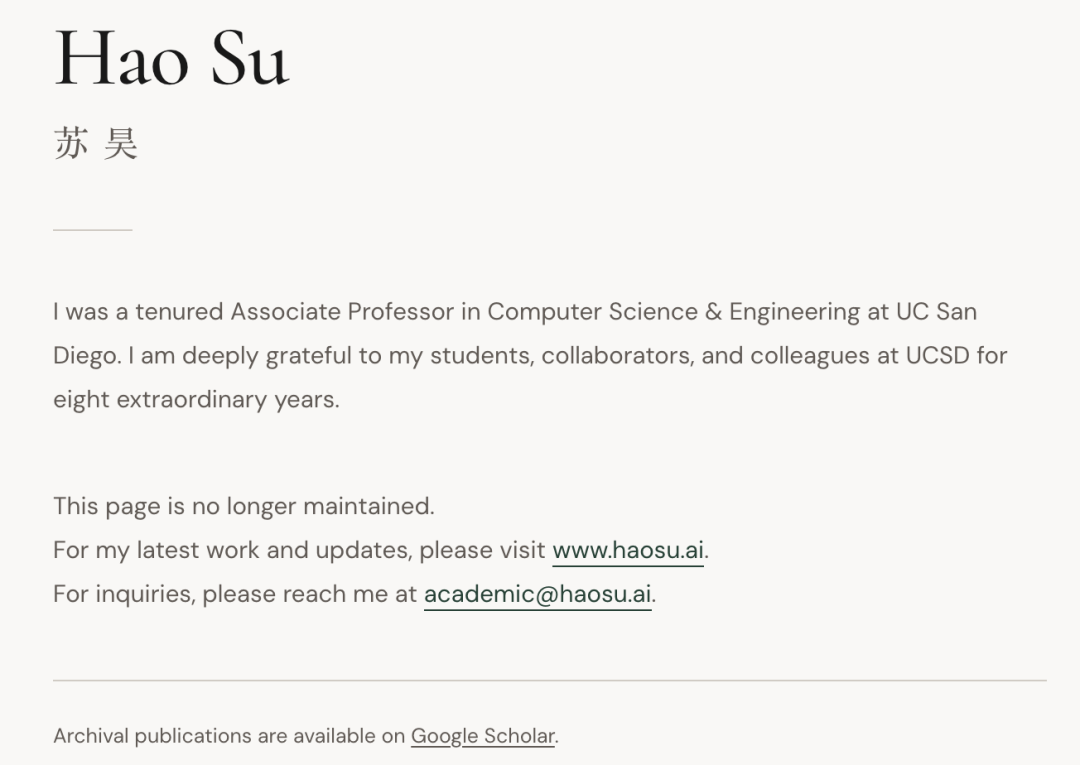Click "This page is no longer maintained." text
Screen dimensions: 1080x765
click(243, 506)
